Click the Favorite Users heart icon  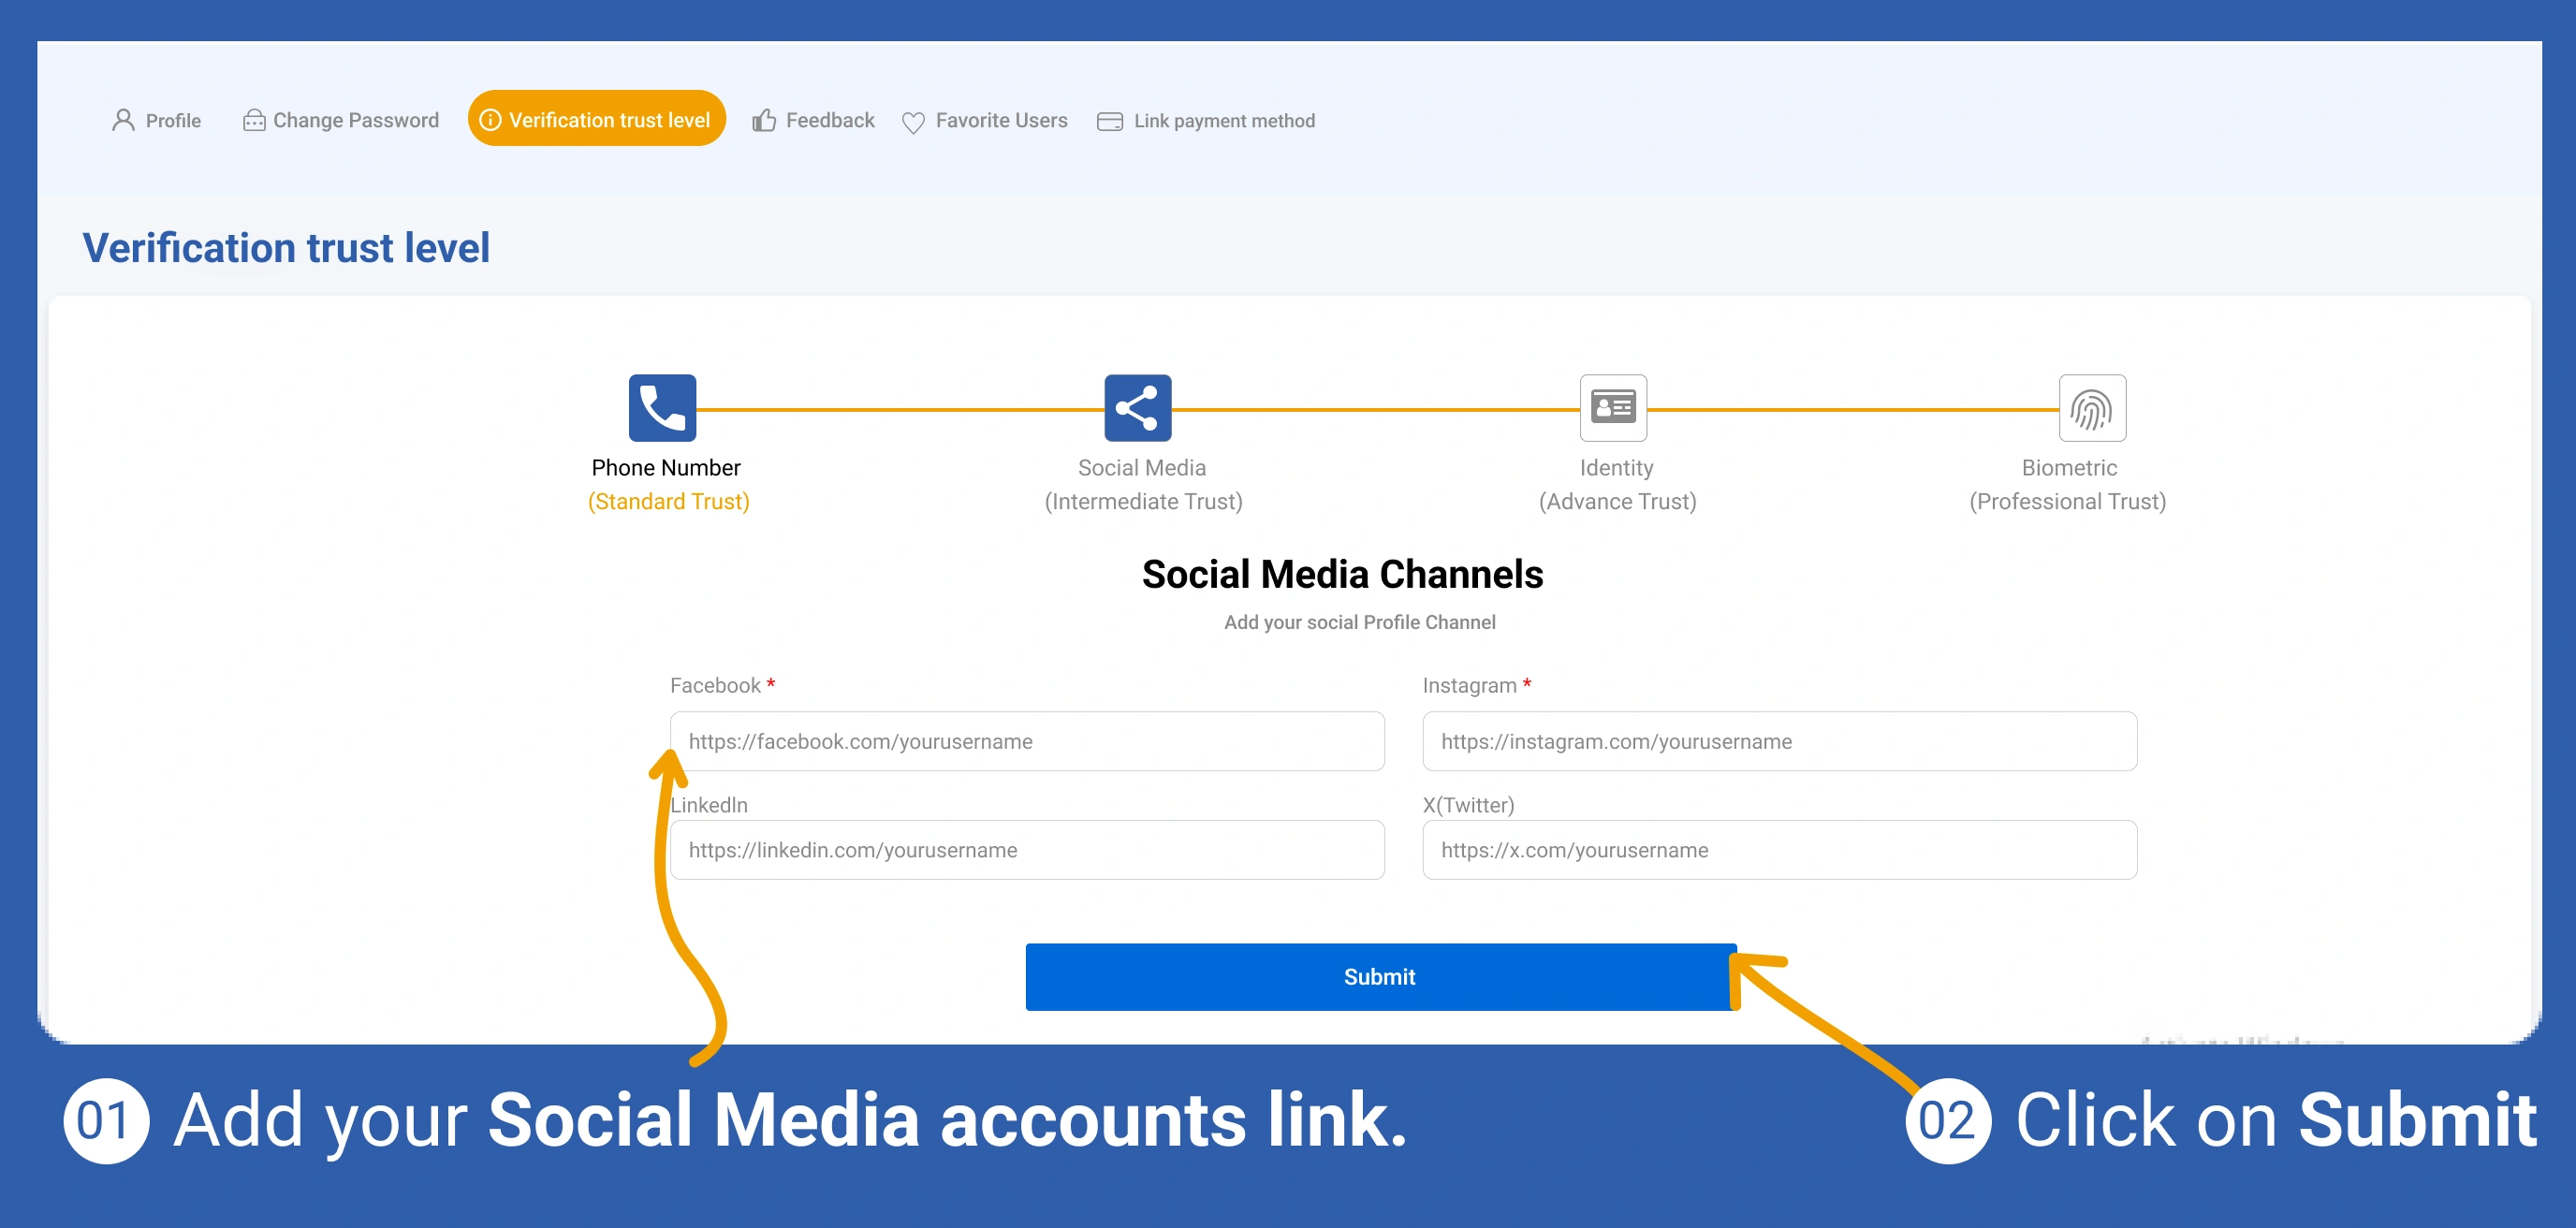[913, 122]
